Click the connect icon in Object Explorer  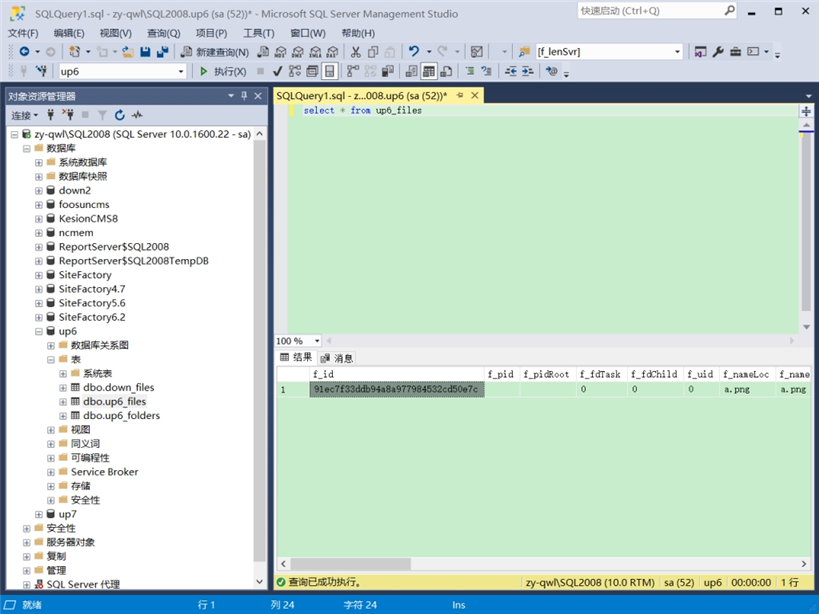[x=48, y=114]
